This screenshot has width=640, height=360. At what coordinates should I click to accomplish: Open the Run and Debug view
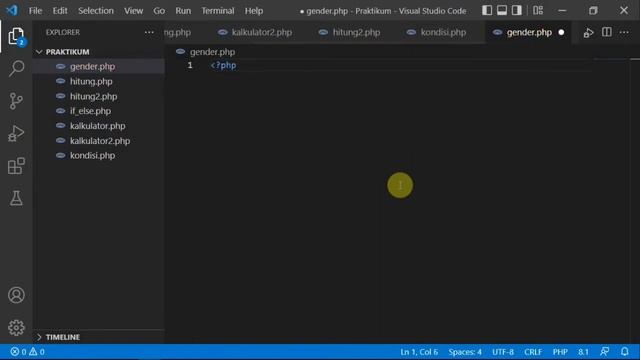(x=16, y=133)
